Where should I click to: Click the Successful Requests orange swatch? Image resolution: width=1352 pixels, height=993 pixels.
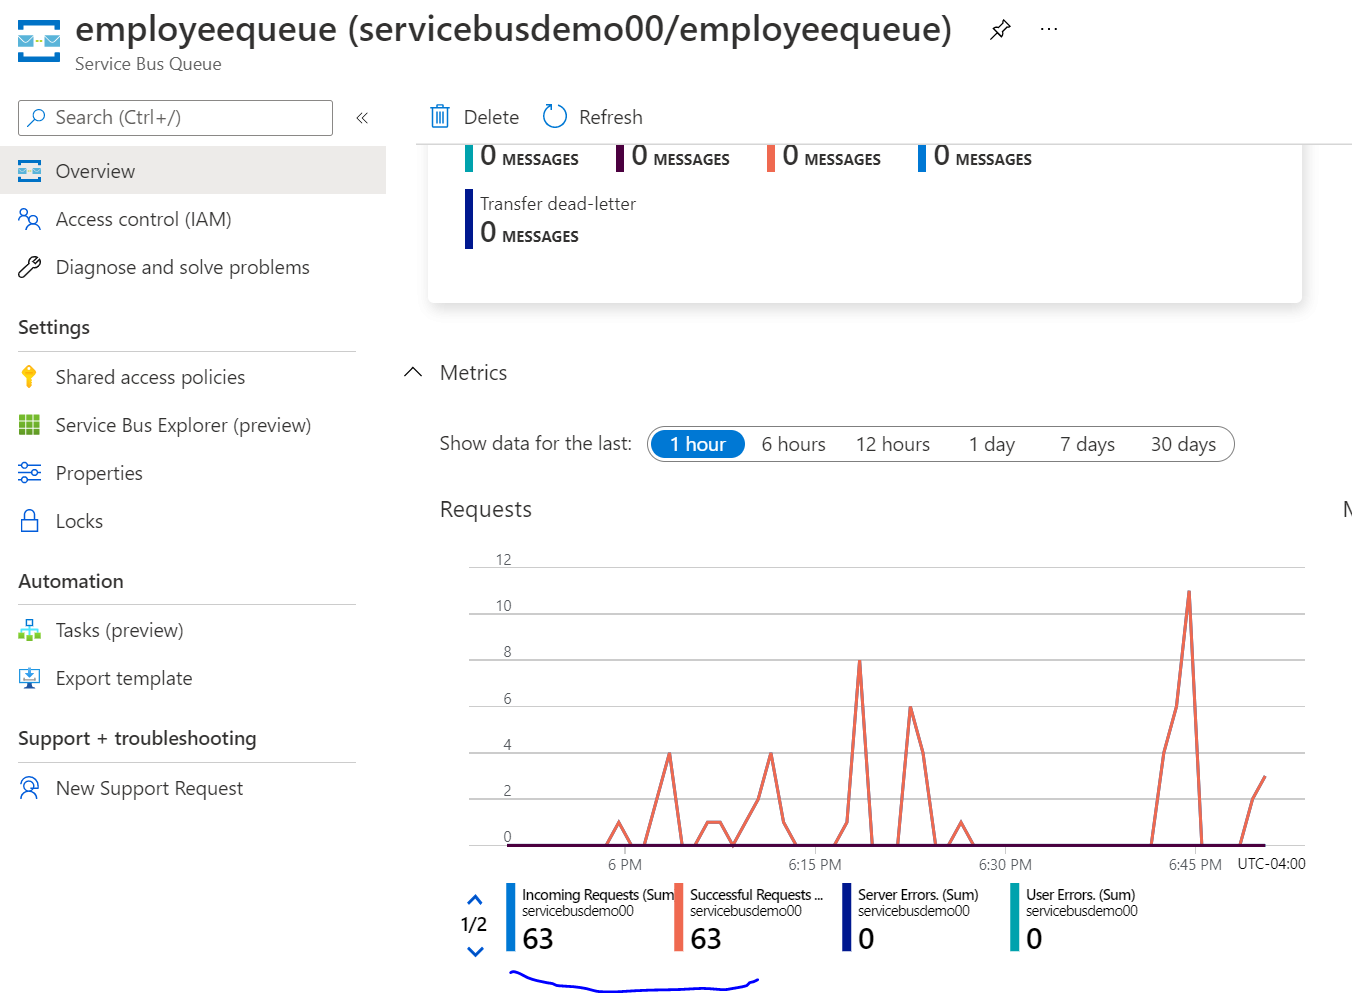[x=679, y=917]
